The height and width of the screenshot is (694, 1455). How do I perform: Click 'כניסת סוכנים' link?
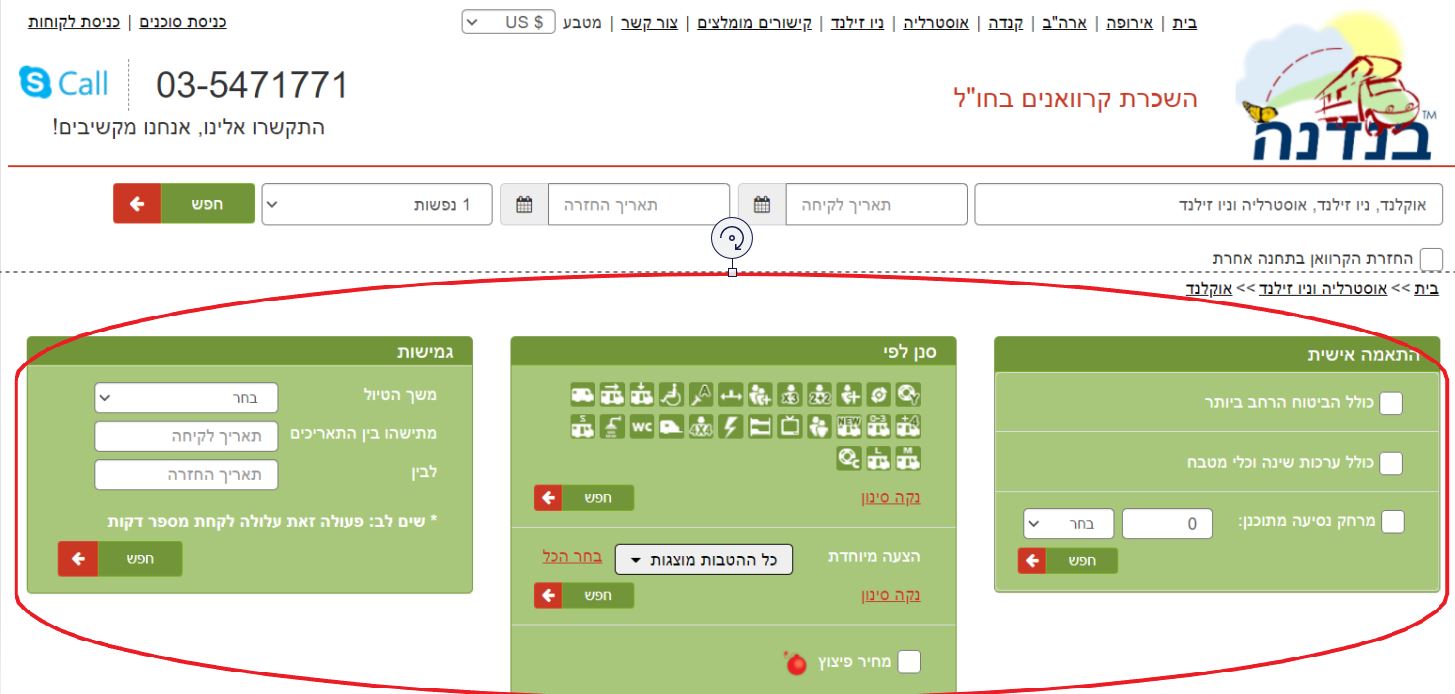[x=183, y=21]
